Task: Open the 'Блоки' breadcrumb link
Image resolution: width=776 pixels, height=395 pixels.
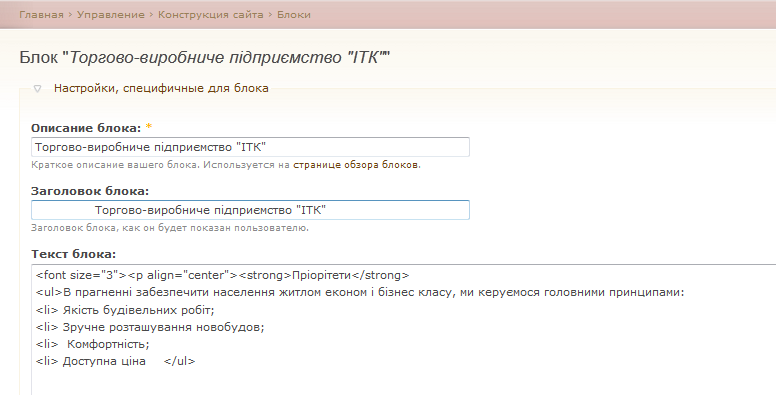Action: [x=294, y=15]
